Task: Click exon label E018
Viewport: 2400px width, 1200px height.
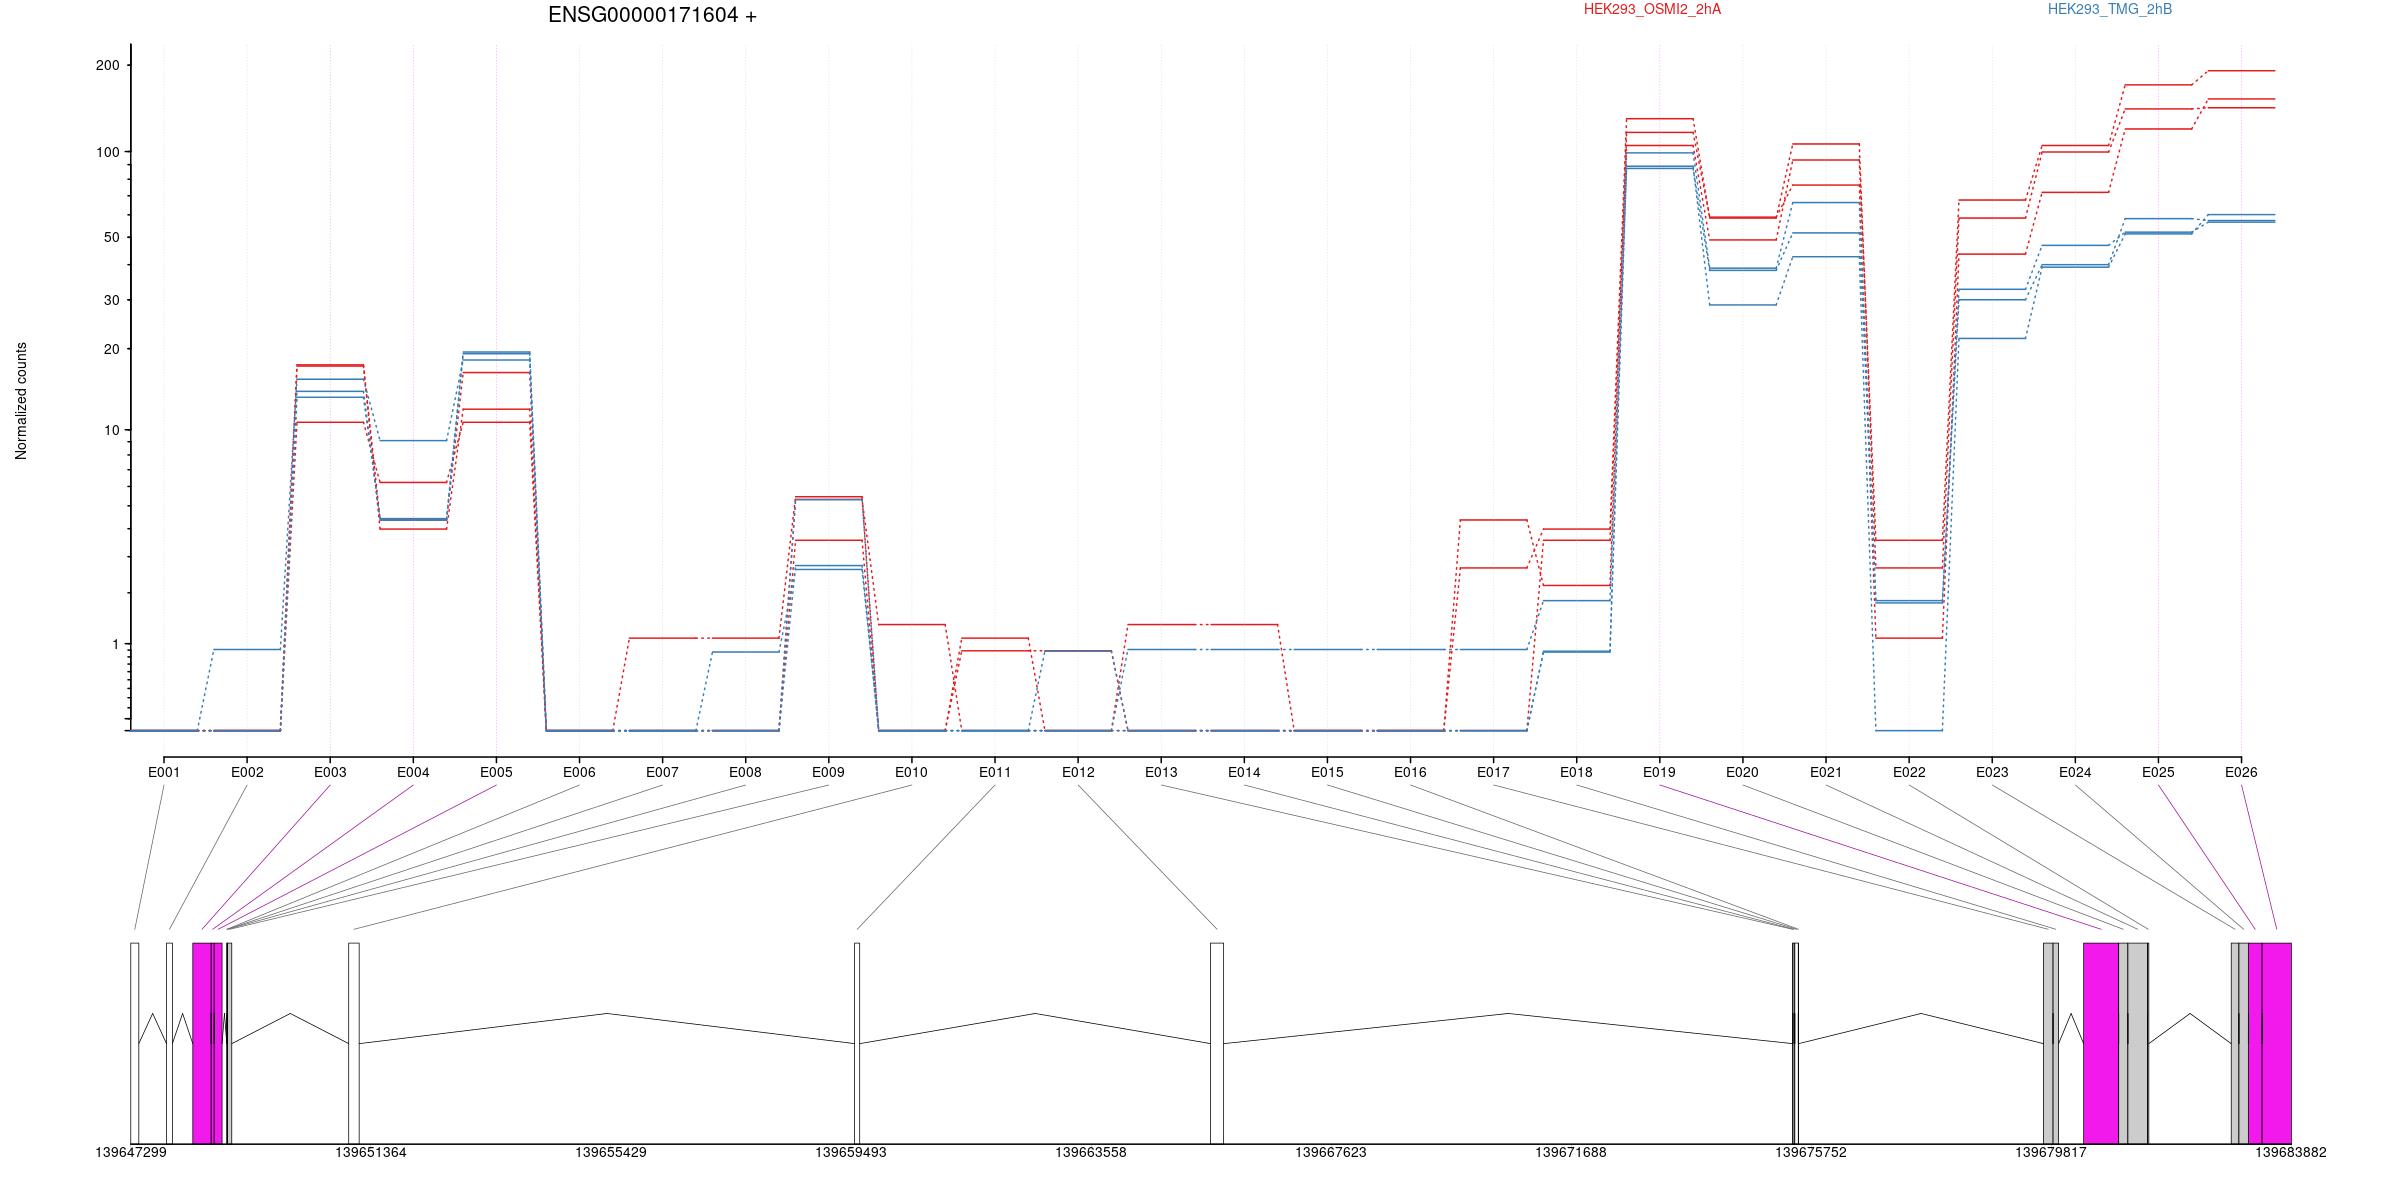Action: (x=1576, y=772)
